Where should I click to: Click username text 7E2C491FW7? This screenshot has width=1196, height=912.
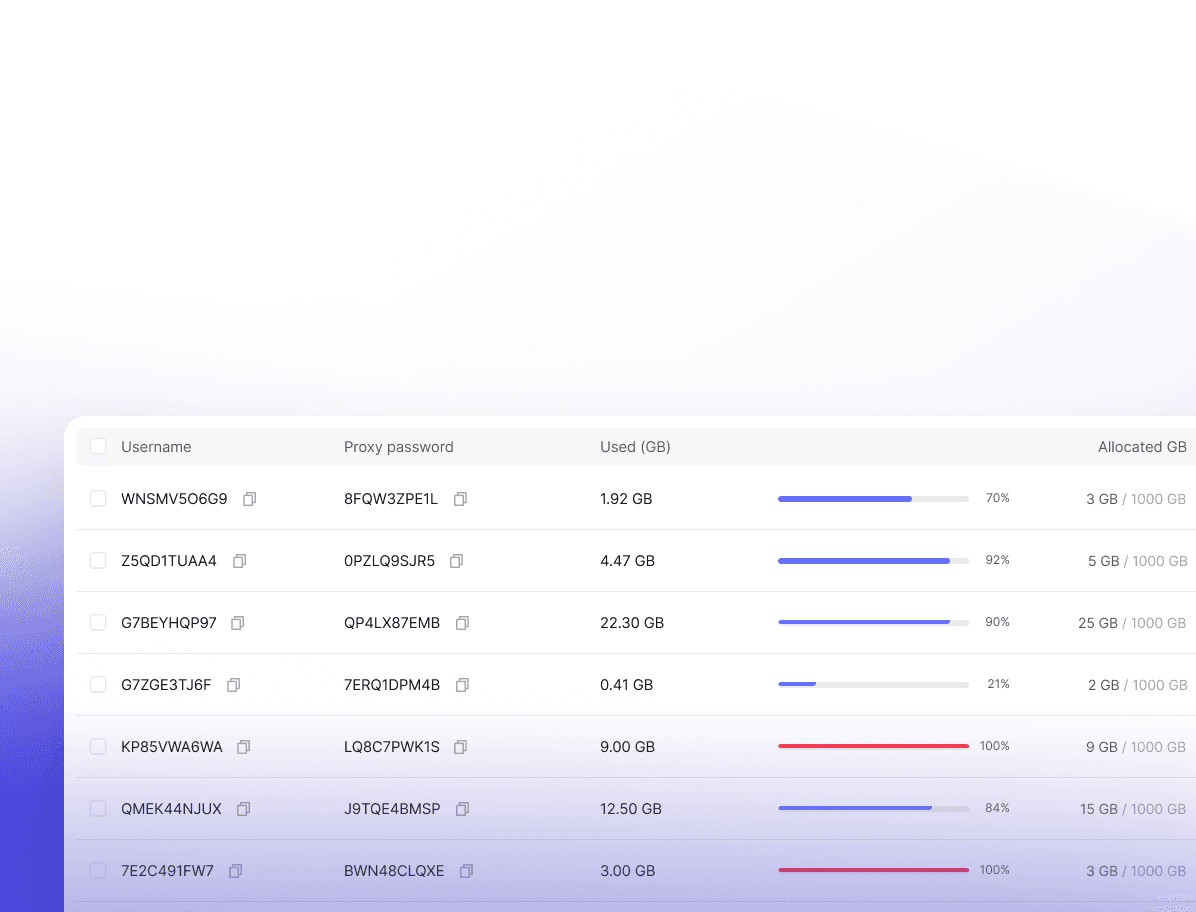click(x=168, y=871)
